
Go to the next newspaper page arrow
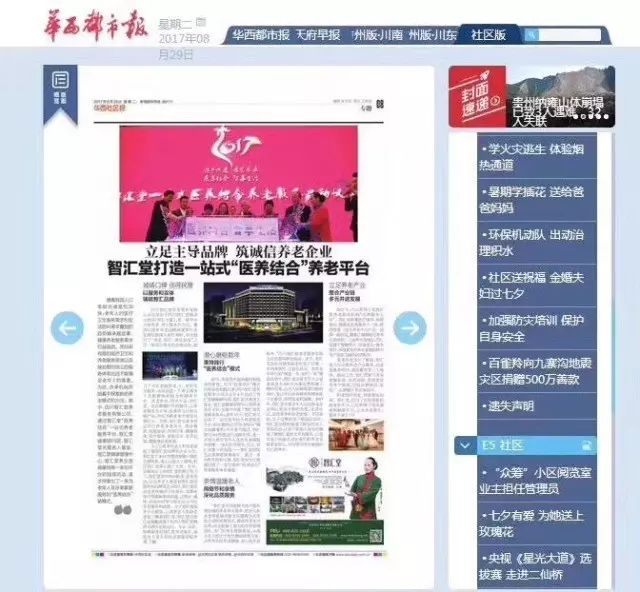coord(410,327)
